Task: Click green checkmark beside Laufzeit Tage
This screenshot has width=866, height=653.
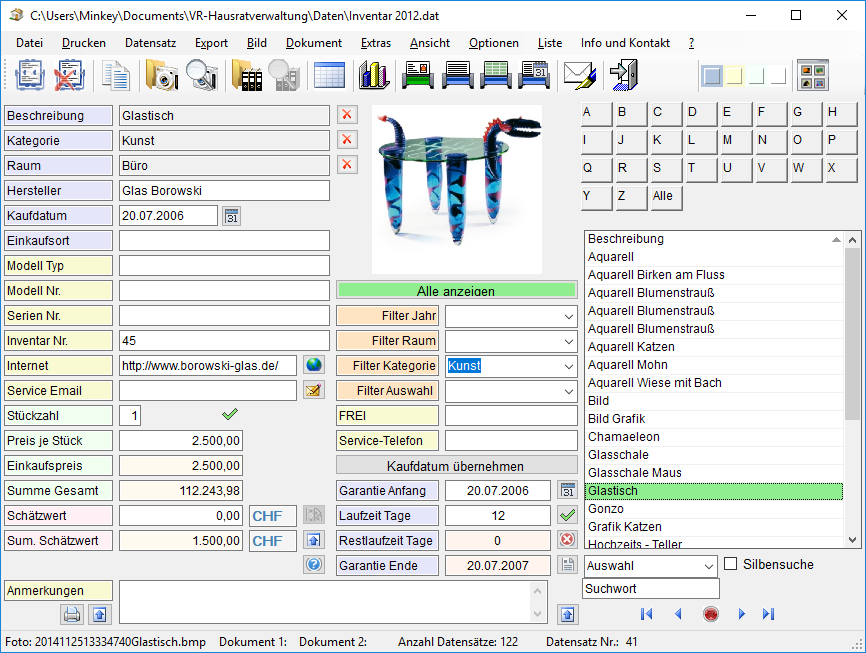Action: pos(568,515)
